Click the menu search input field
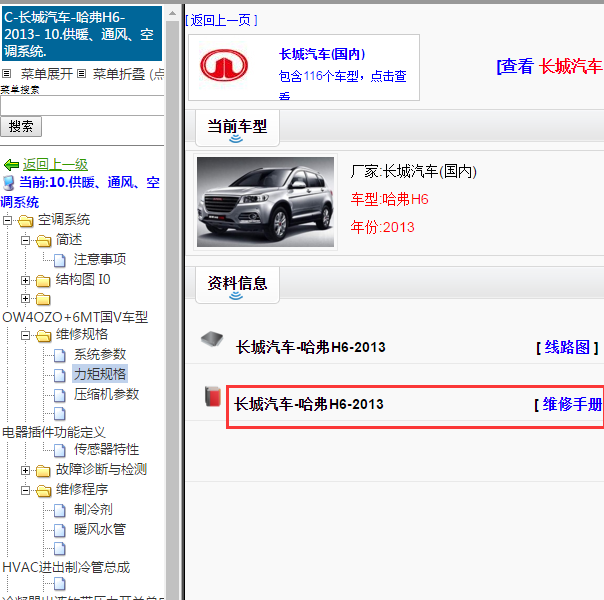 [x=82, y=106]
